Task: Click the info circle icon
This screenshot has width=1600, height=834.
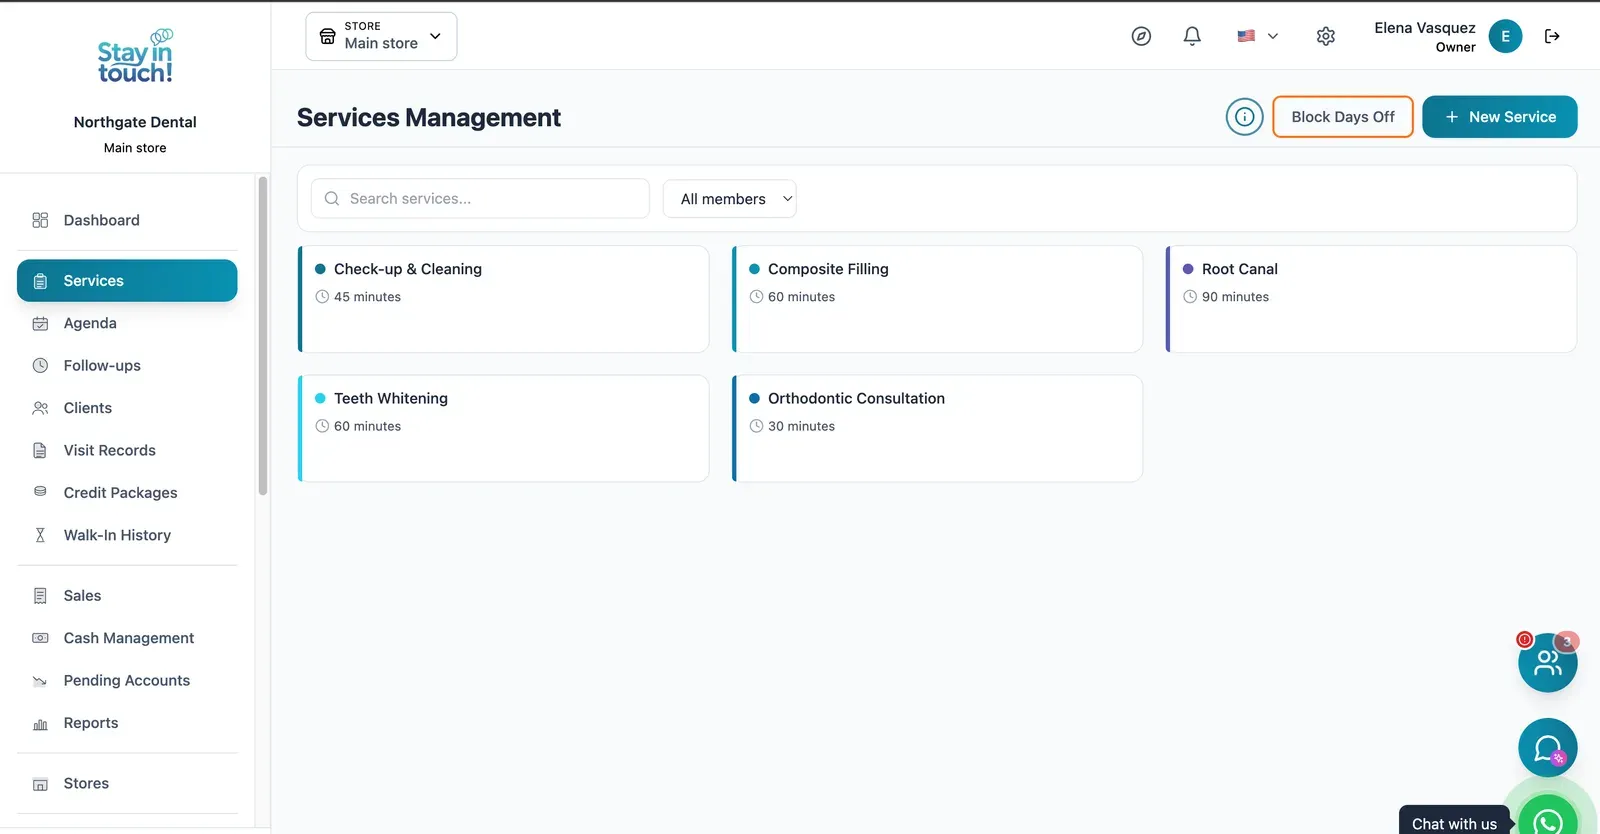Action: coord(1245,117)
